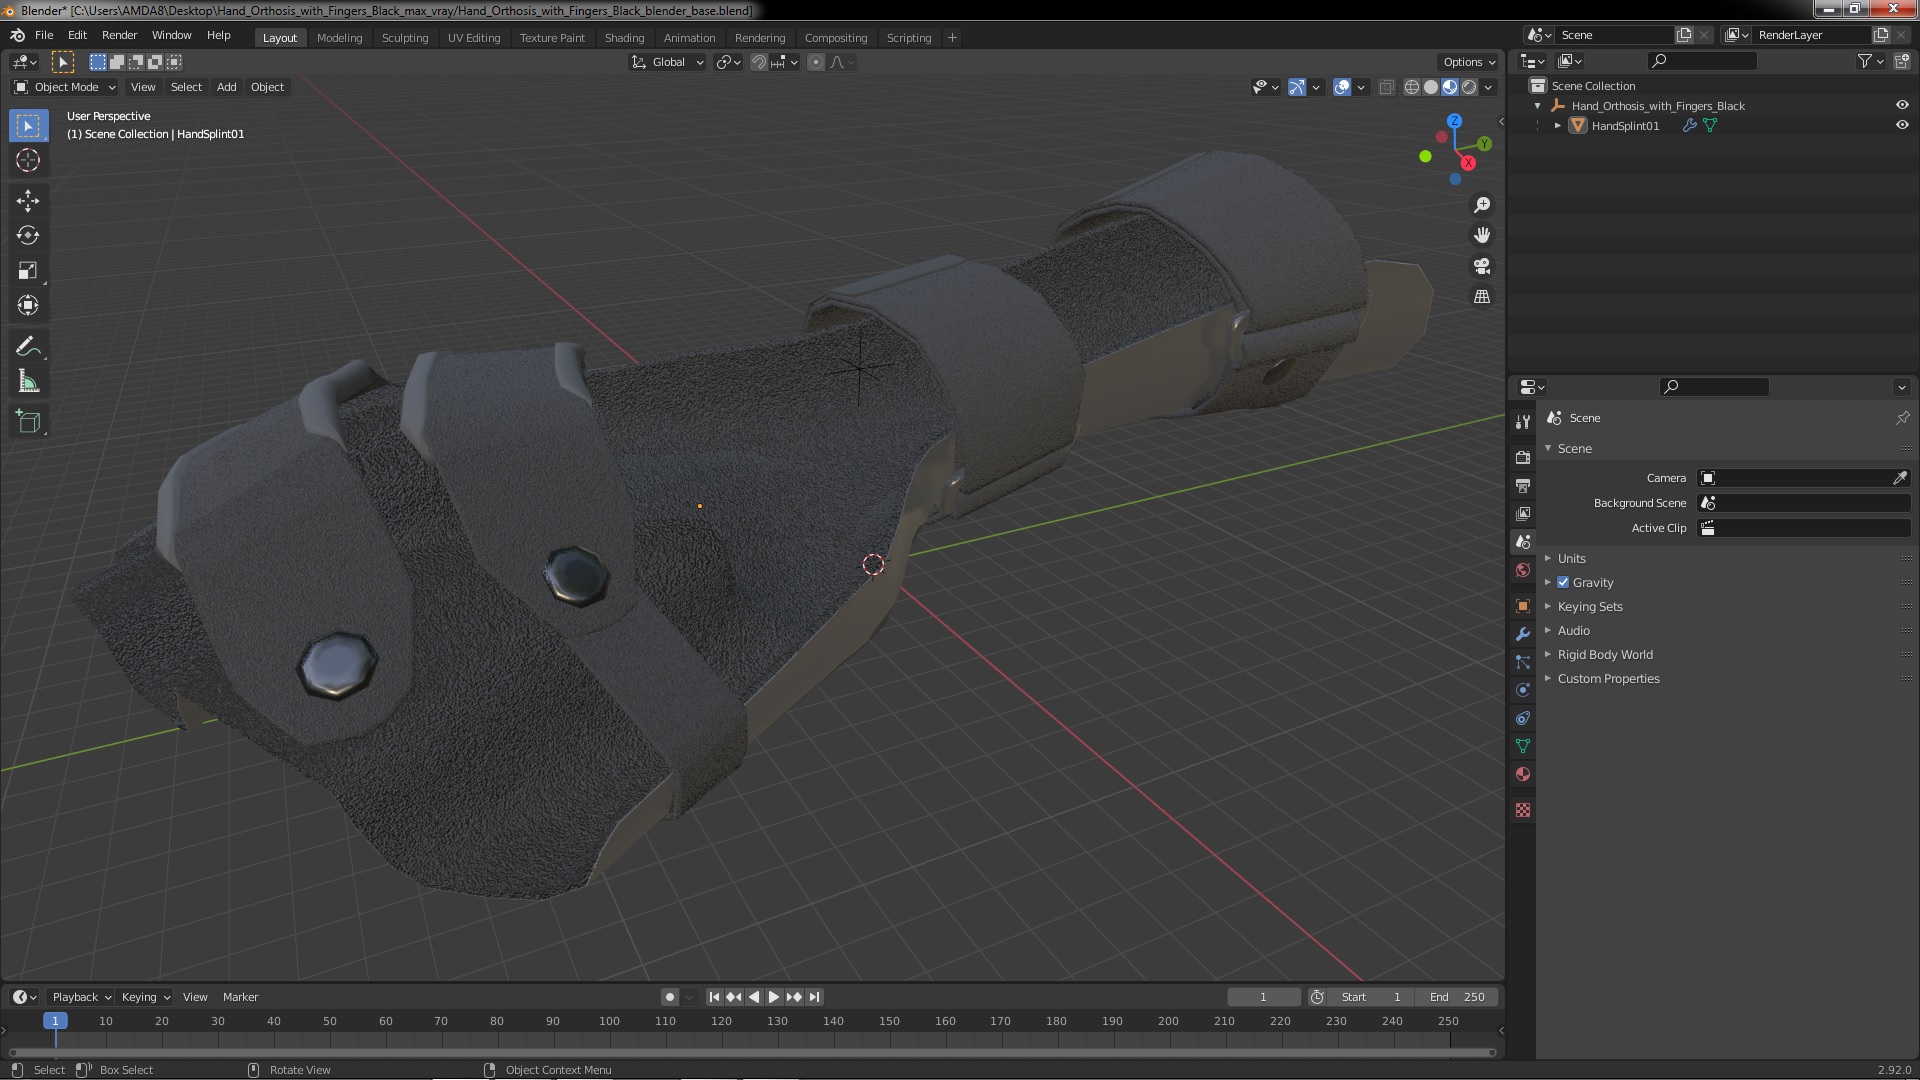Toggle the Gravity checkbox

1563,582
